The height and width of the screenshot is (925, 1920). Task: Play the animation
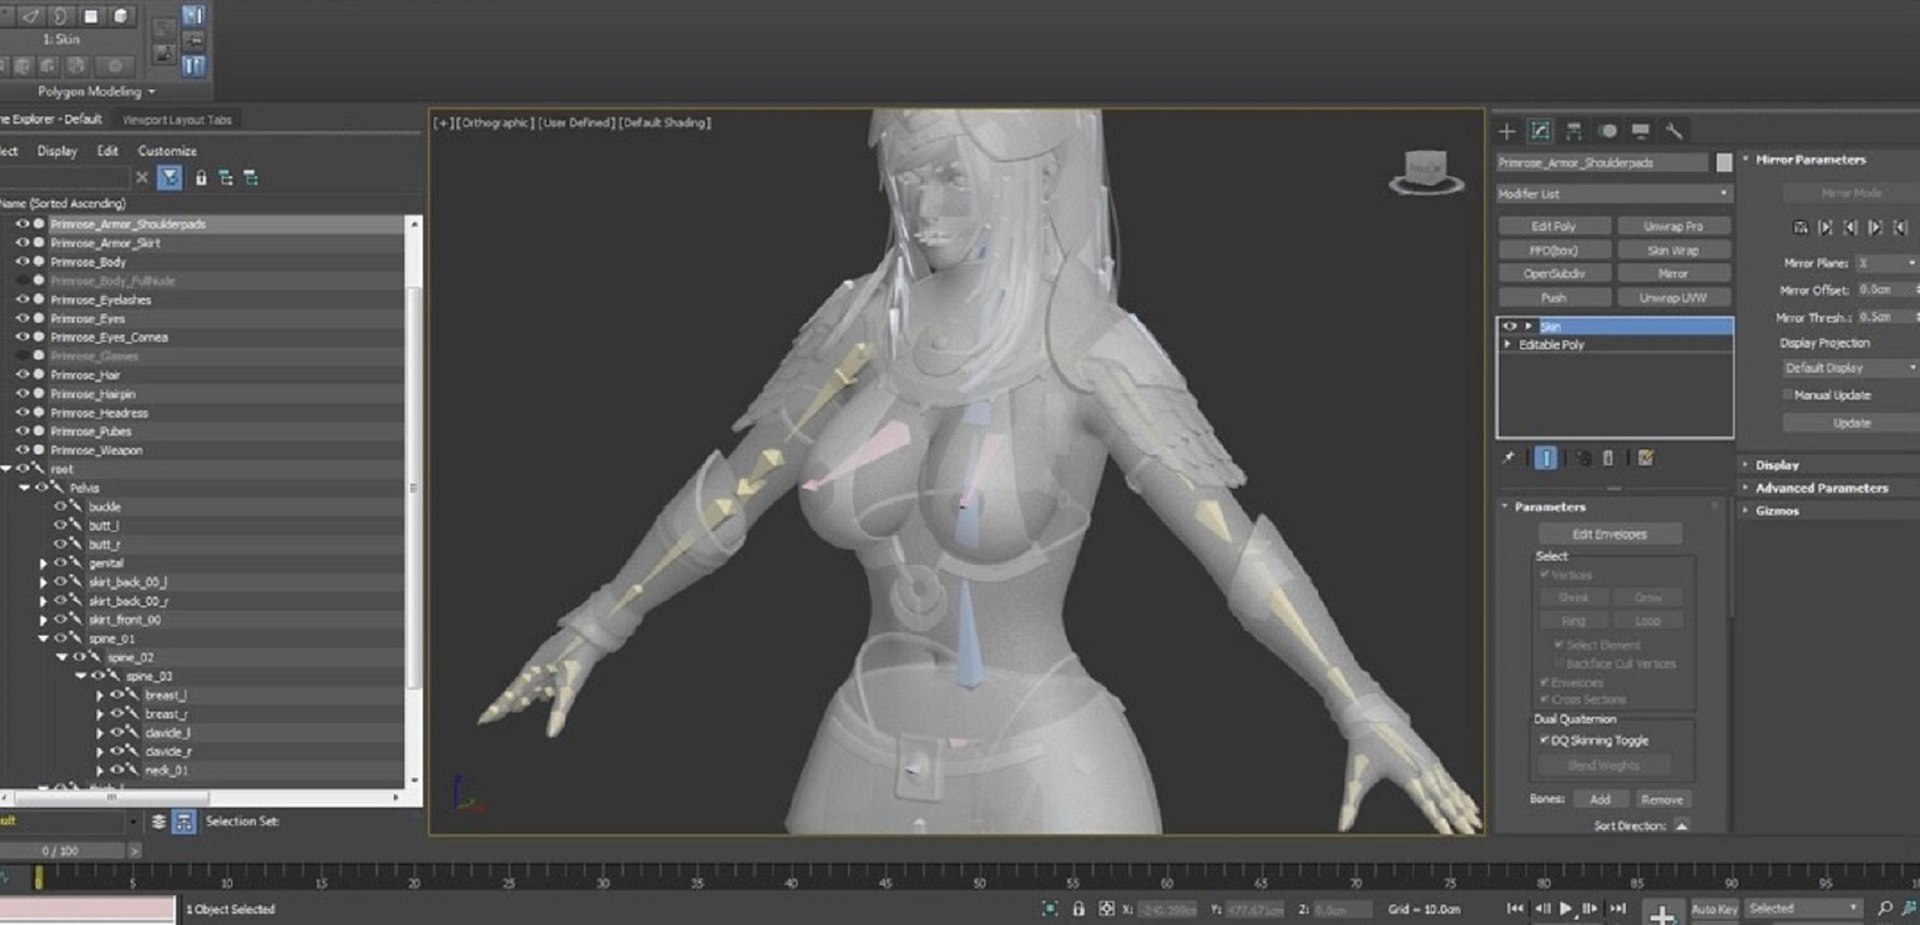coord(1566,909)
